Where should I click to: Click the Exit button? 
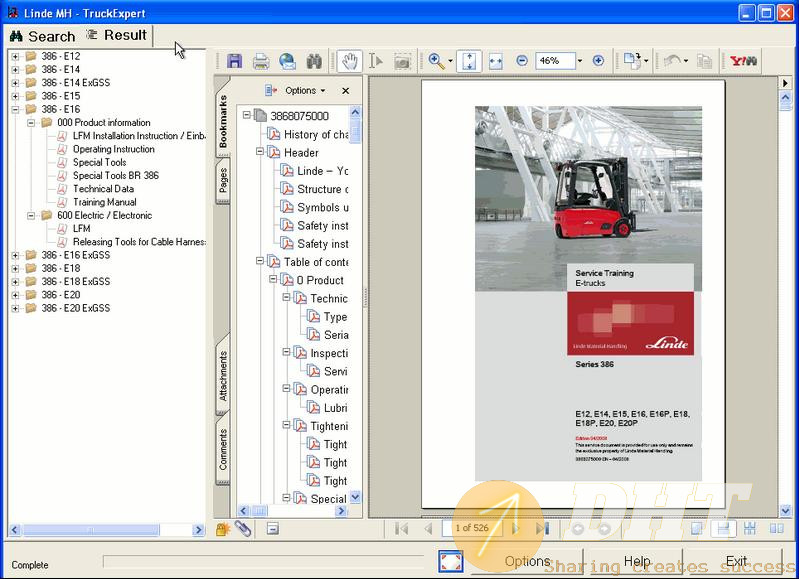(x=736, y=562)
